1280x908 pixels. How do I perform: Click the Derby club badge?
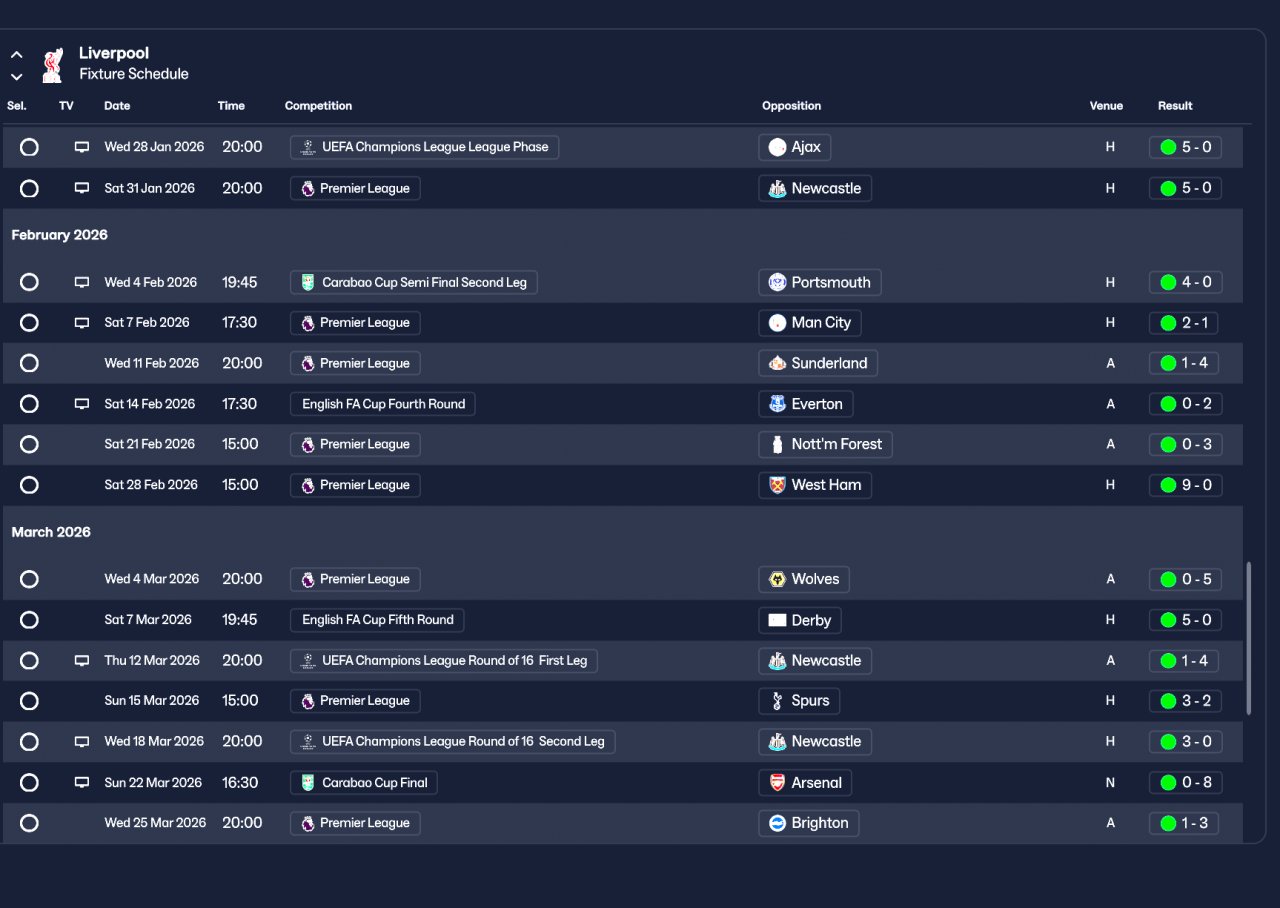click(x=777, y=620)
